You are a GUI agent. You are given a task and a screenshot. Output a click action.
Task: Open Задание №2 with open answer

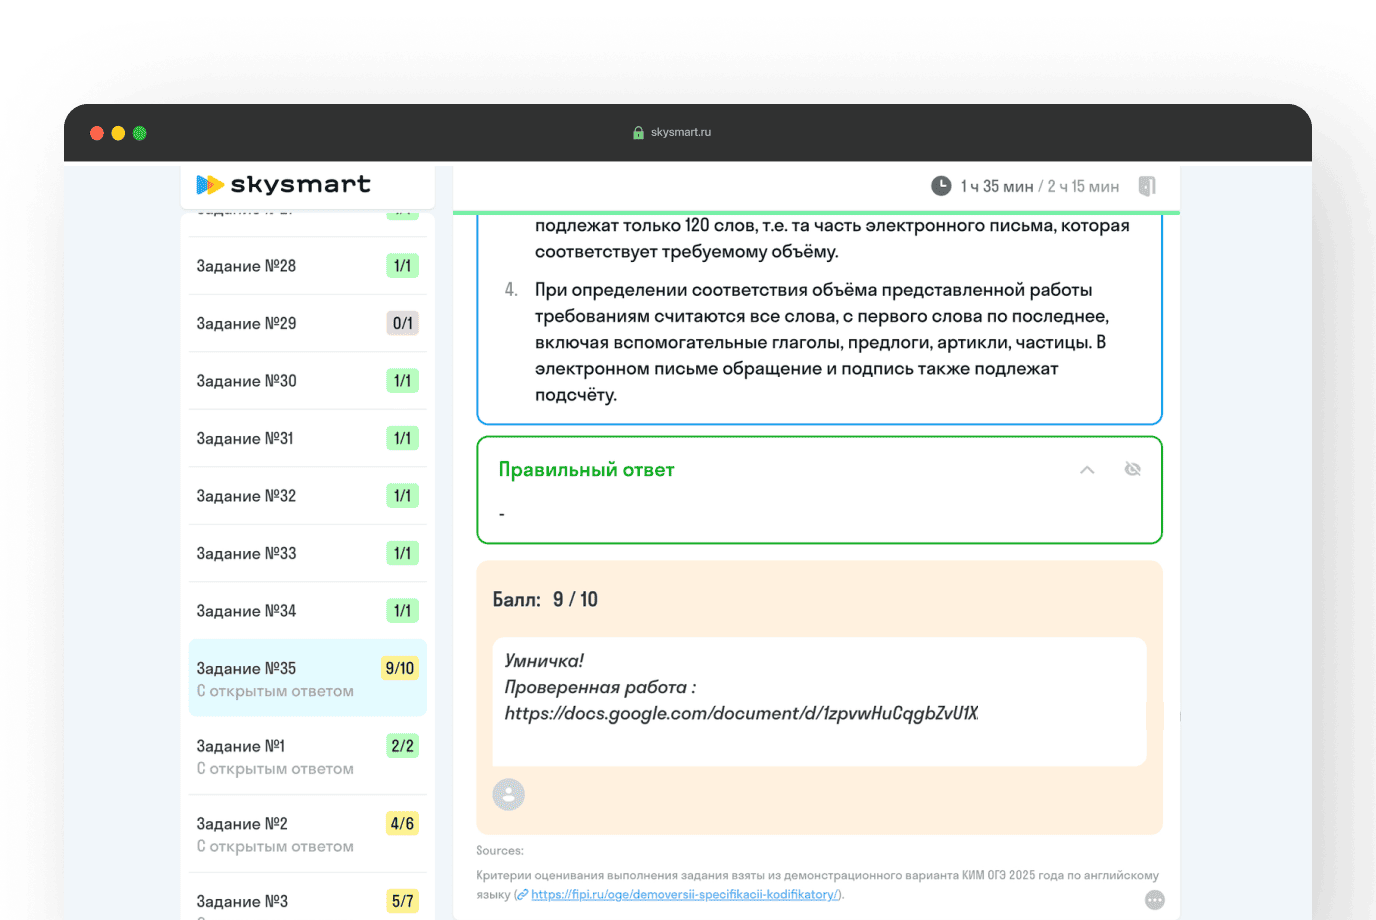tap(308, 834)
